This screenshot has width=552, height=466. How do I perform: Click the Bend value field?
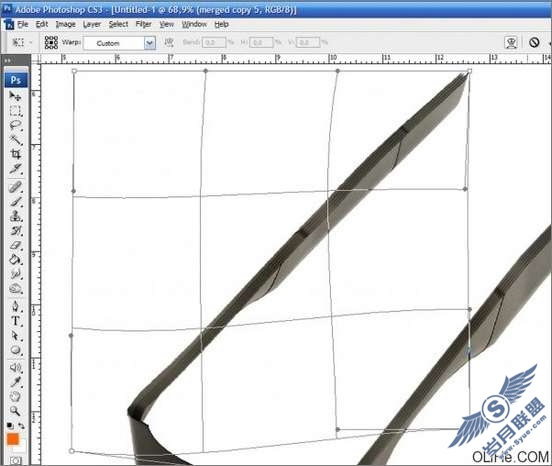pyautogui.click(x=214, y=43)
